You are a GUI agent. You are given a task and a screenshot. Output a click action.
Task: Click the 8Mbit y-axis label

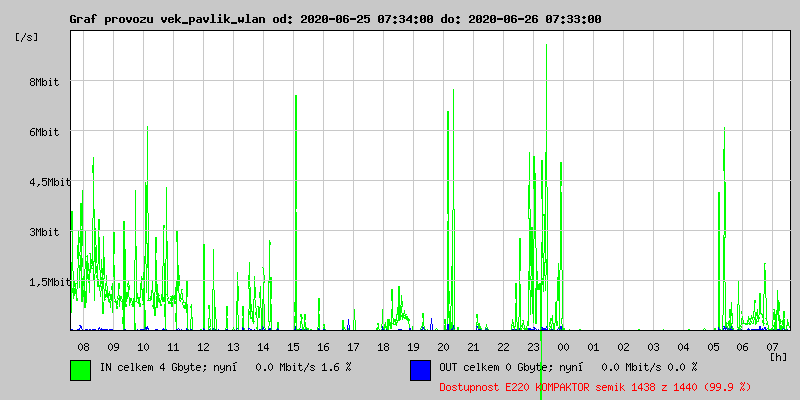point(44,82)
